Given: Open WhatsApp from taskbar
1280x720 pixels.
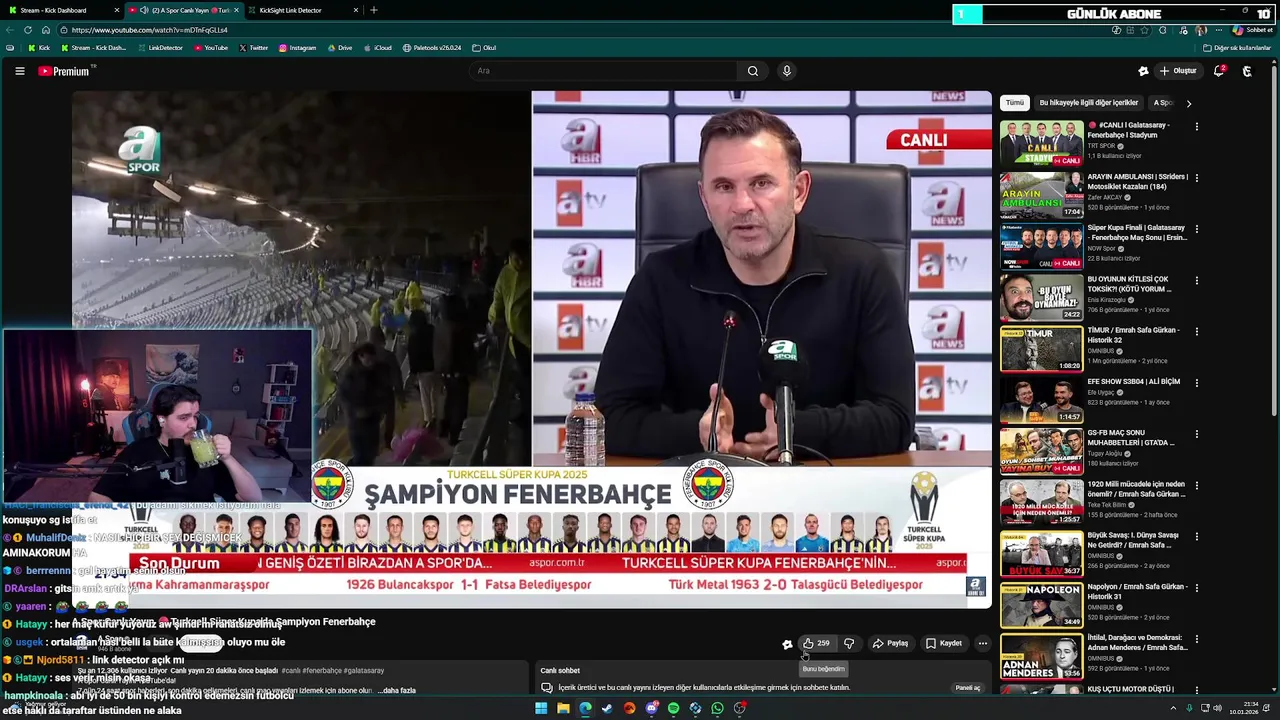Looking at the screenshot, I should [717, 708].
